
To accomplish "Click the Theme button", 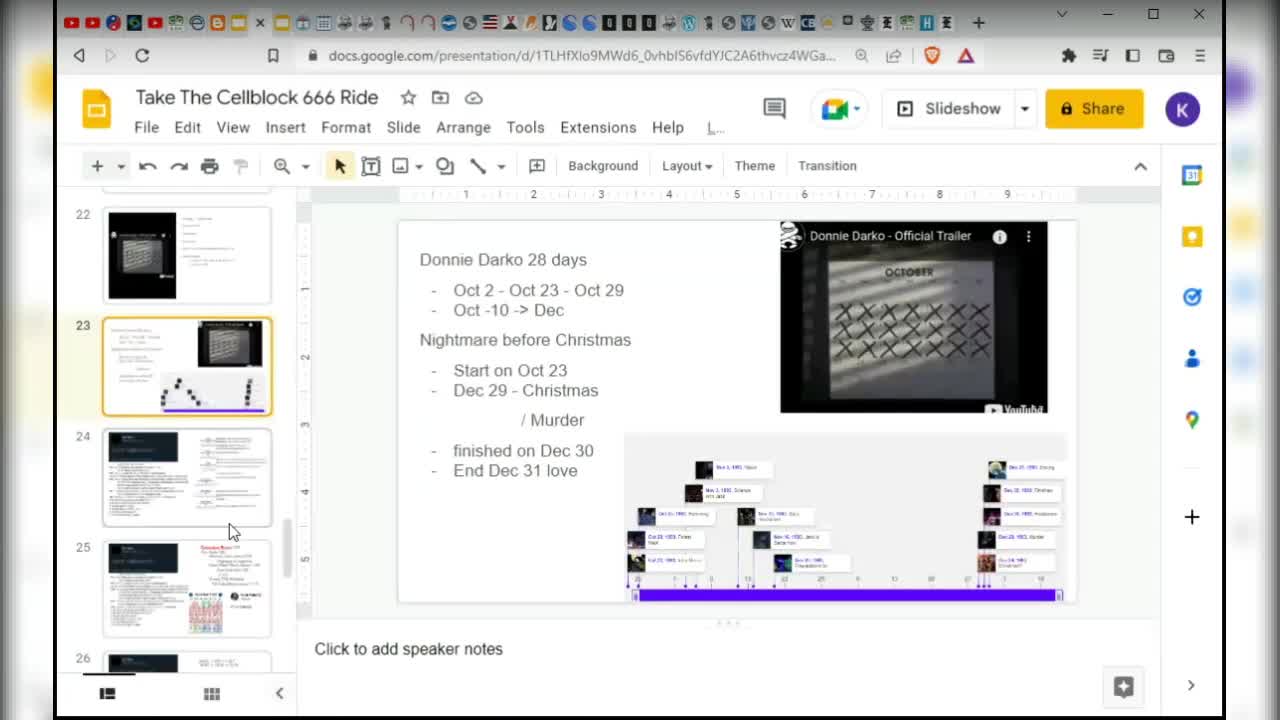I will tap(755, 166).
